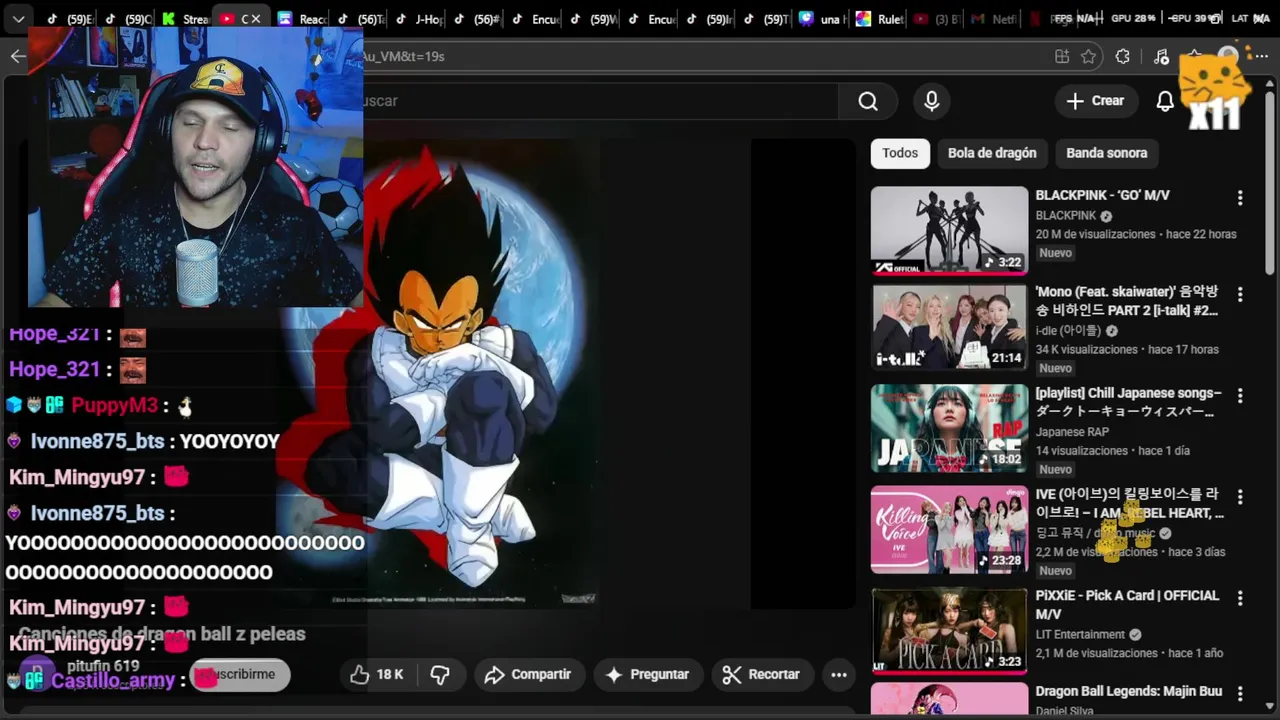Screen dimensions: 1280x720
Task: Dislike the video
Action: 440,675
